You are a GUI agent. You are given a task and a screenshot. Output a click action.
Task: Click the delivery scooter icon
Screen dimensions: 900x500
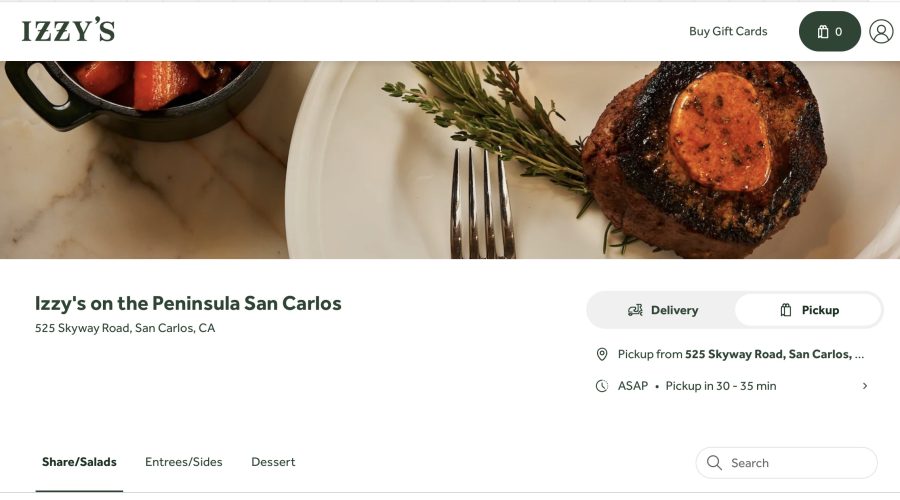coord(635,310)
